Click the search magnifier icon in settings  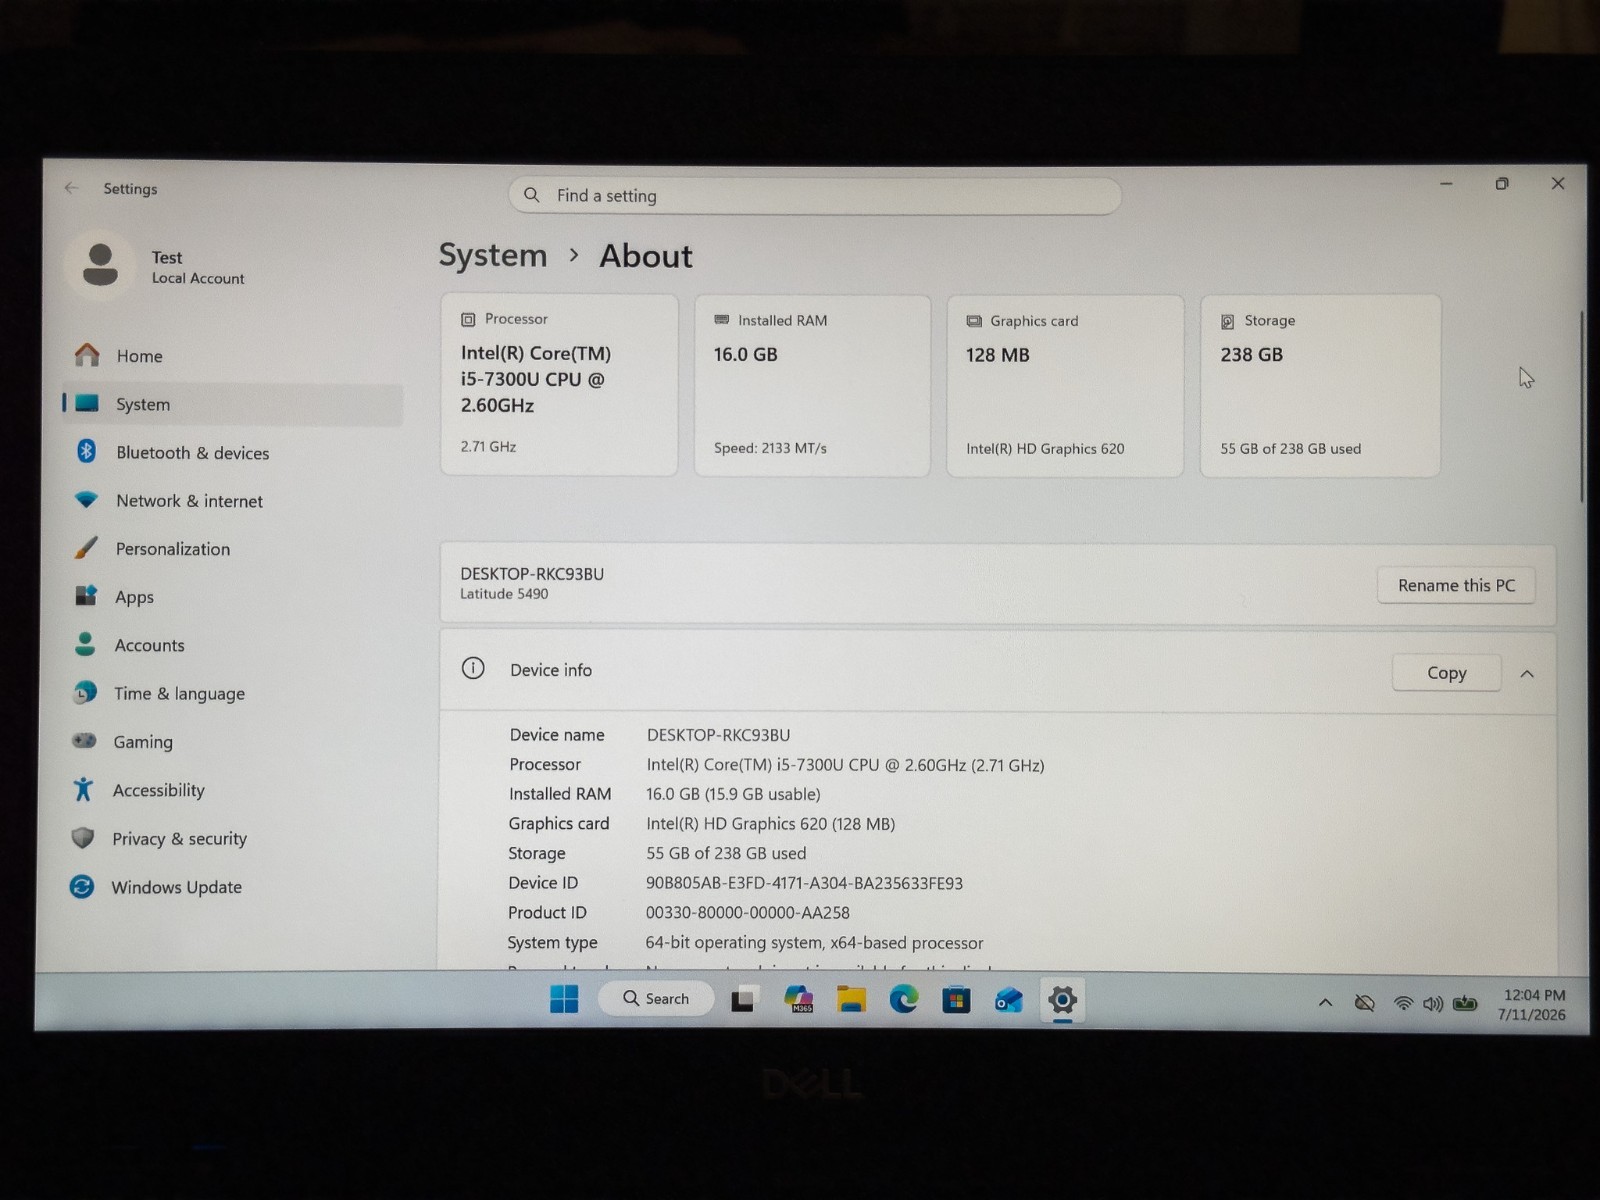[532, 195]
